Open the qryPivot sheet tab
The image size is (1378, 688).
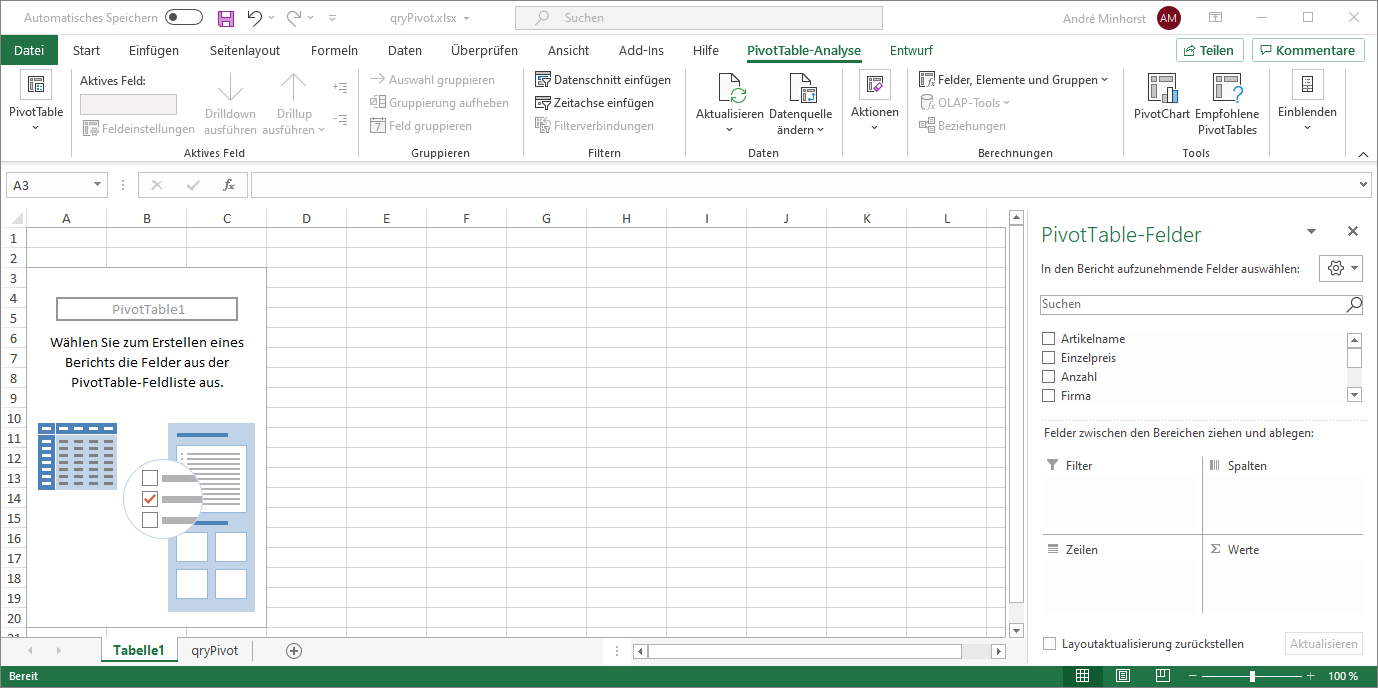215,650
